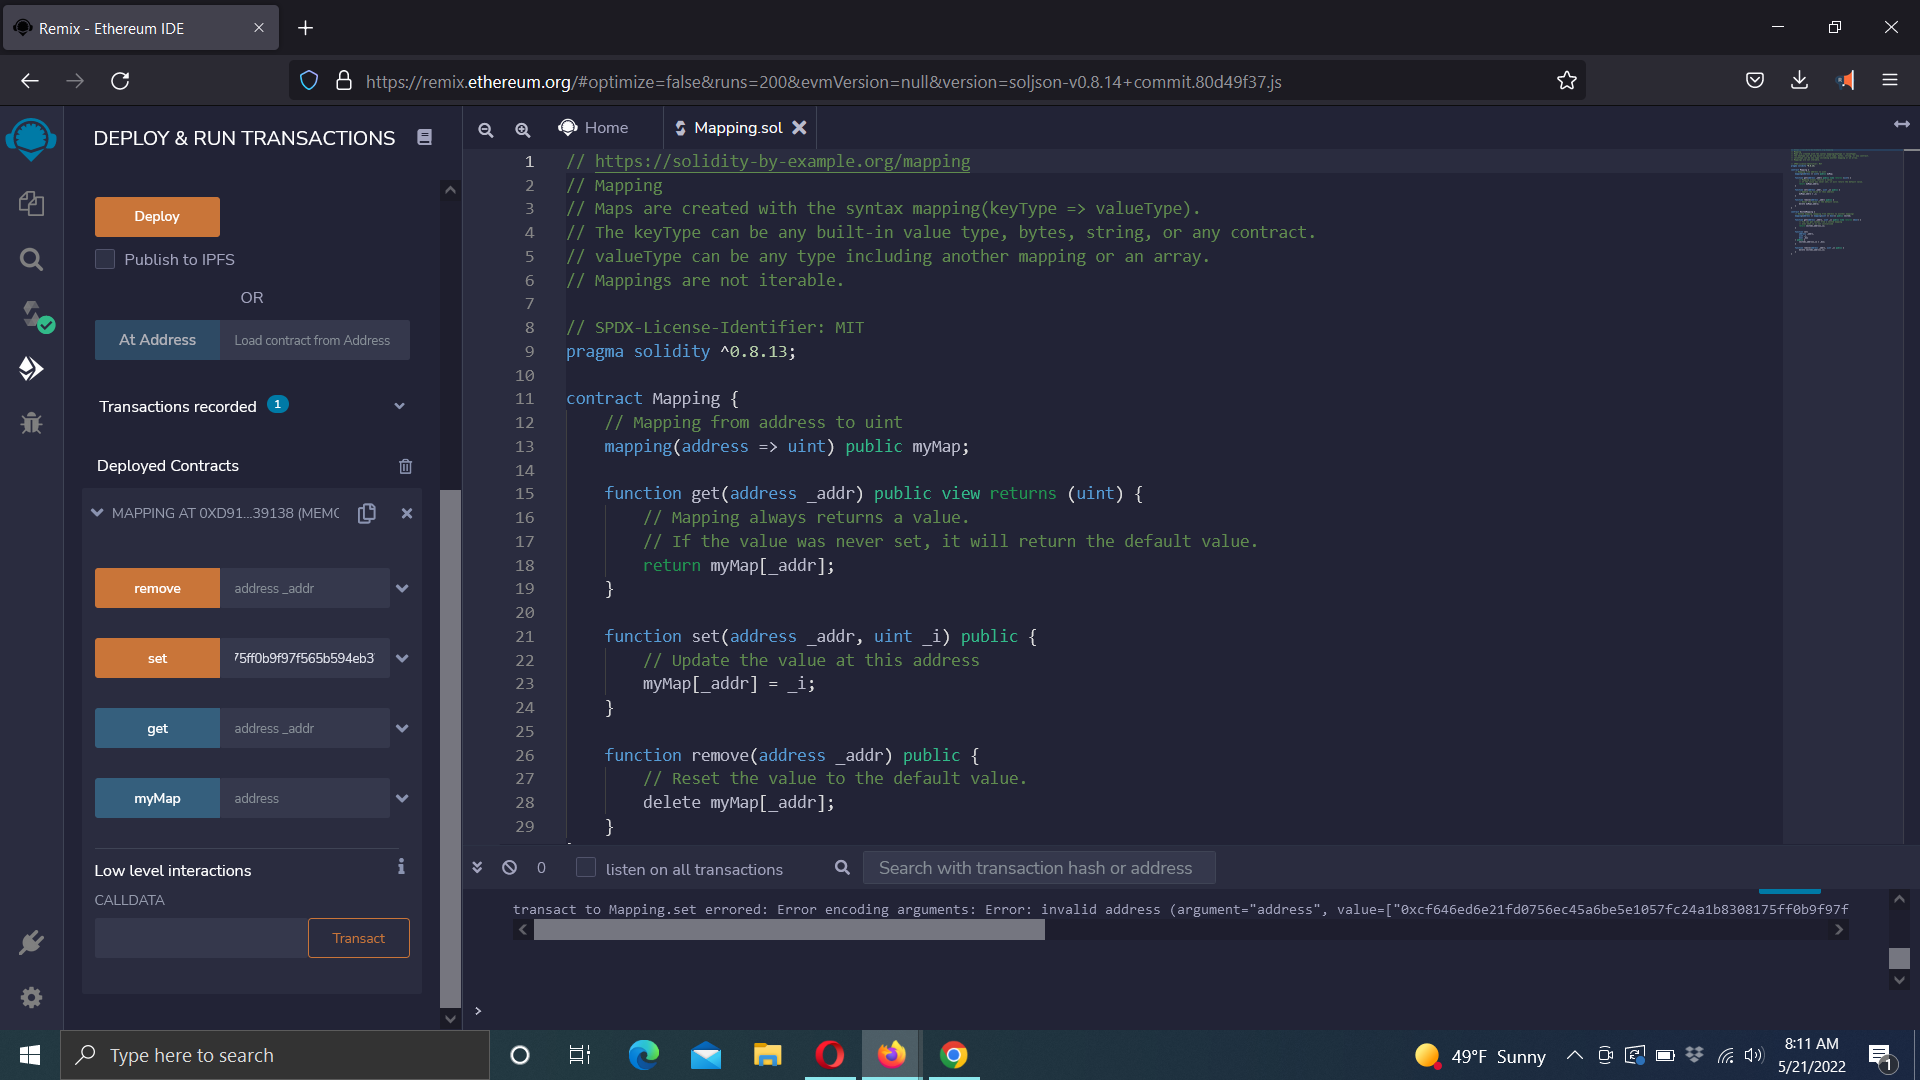Viewport: 1920px width, 1080px height.
Task: Click the Deploy button
Action: click(156, 216)
